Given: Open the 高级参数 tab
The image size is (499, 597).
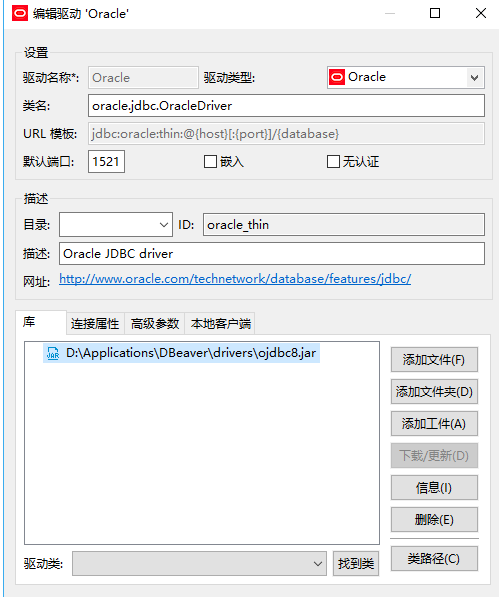Looking at the screenshot, I should (x=155, y=324).
